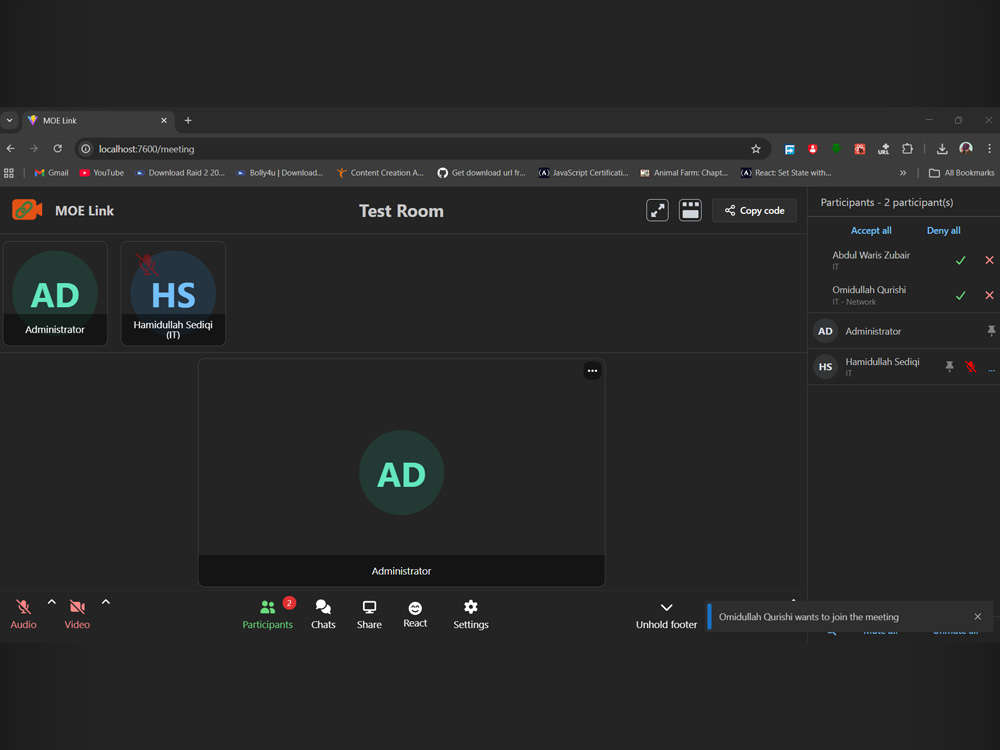Show more bookmarks overflow chevron
This screenshot has width=1000, height=750.
[902, 173]
